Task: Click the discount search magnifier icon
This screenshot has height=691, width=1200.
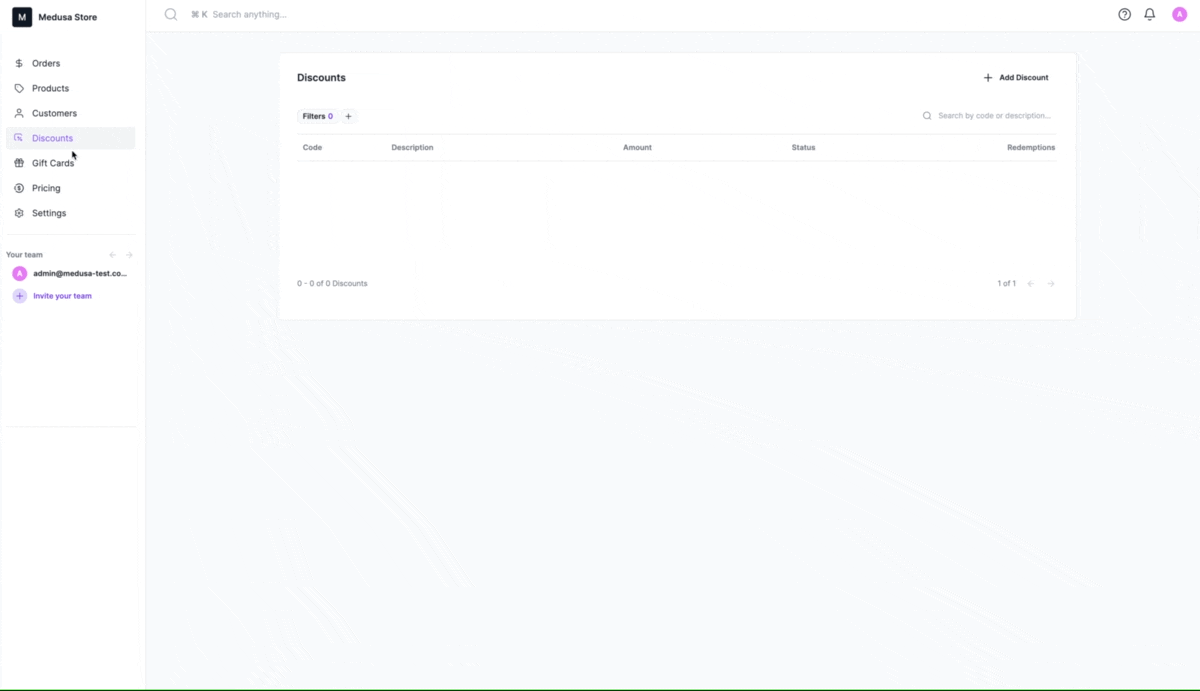Action: [x=927, y=116]
